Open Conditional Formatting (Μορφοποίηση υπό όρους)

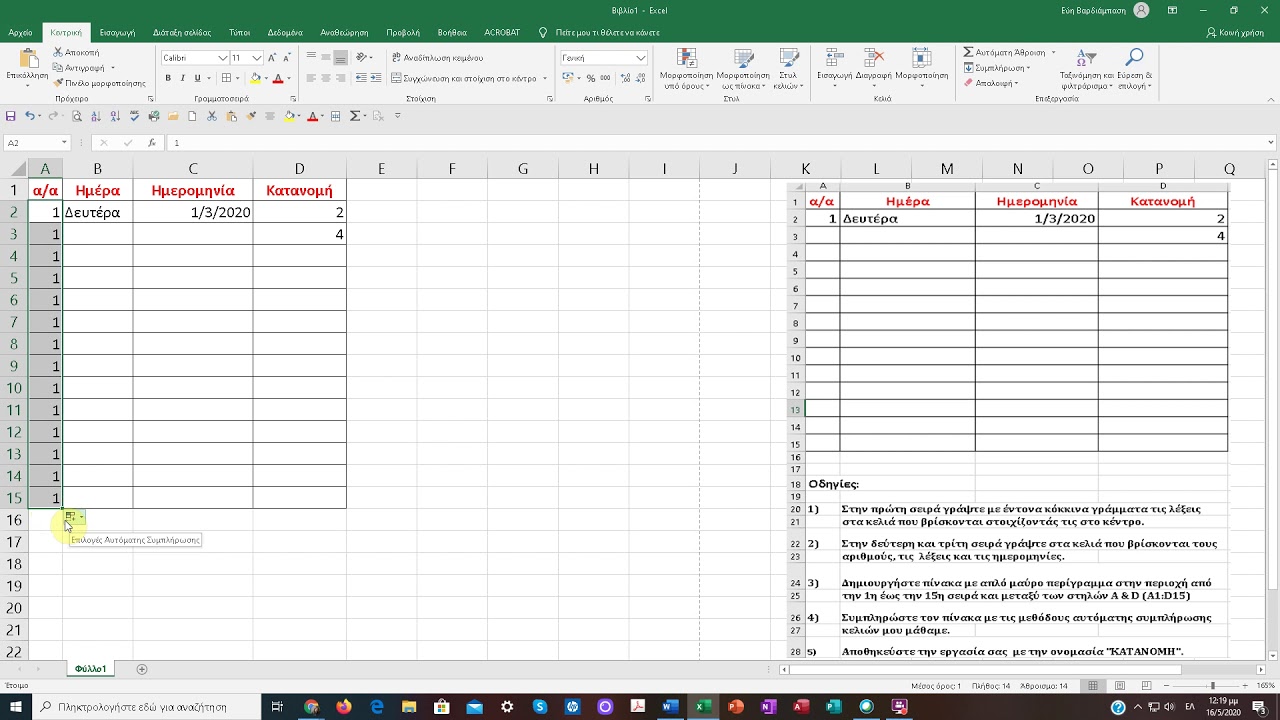click(687, 68)
